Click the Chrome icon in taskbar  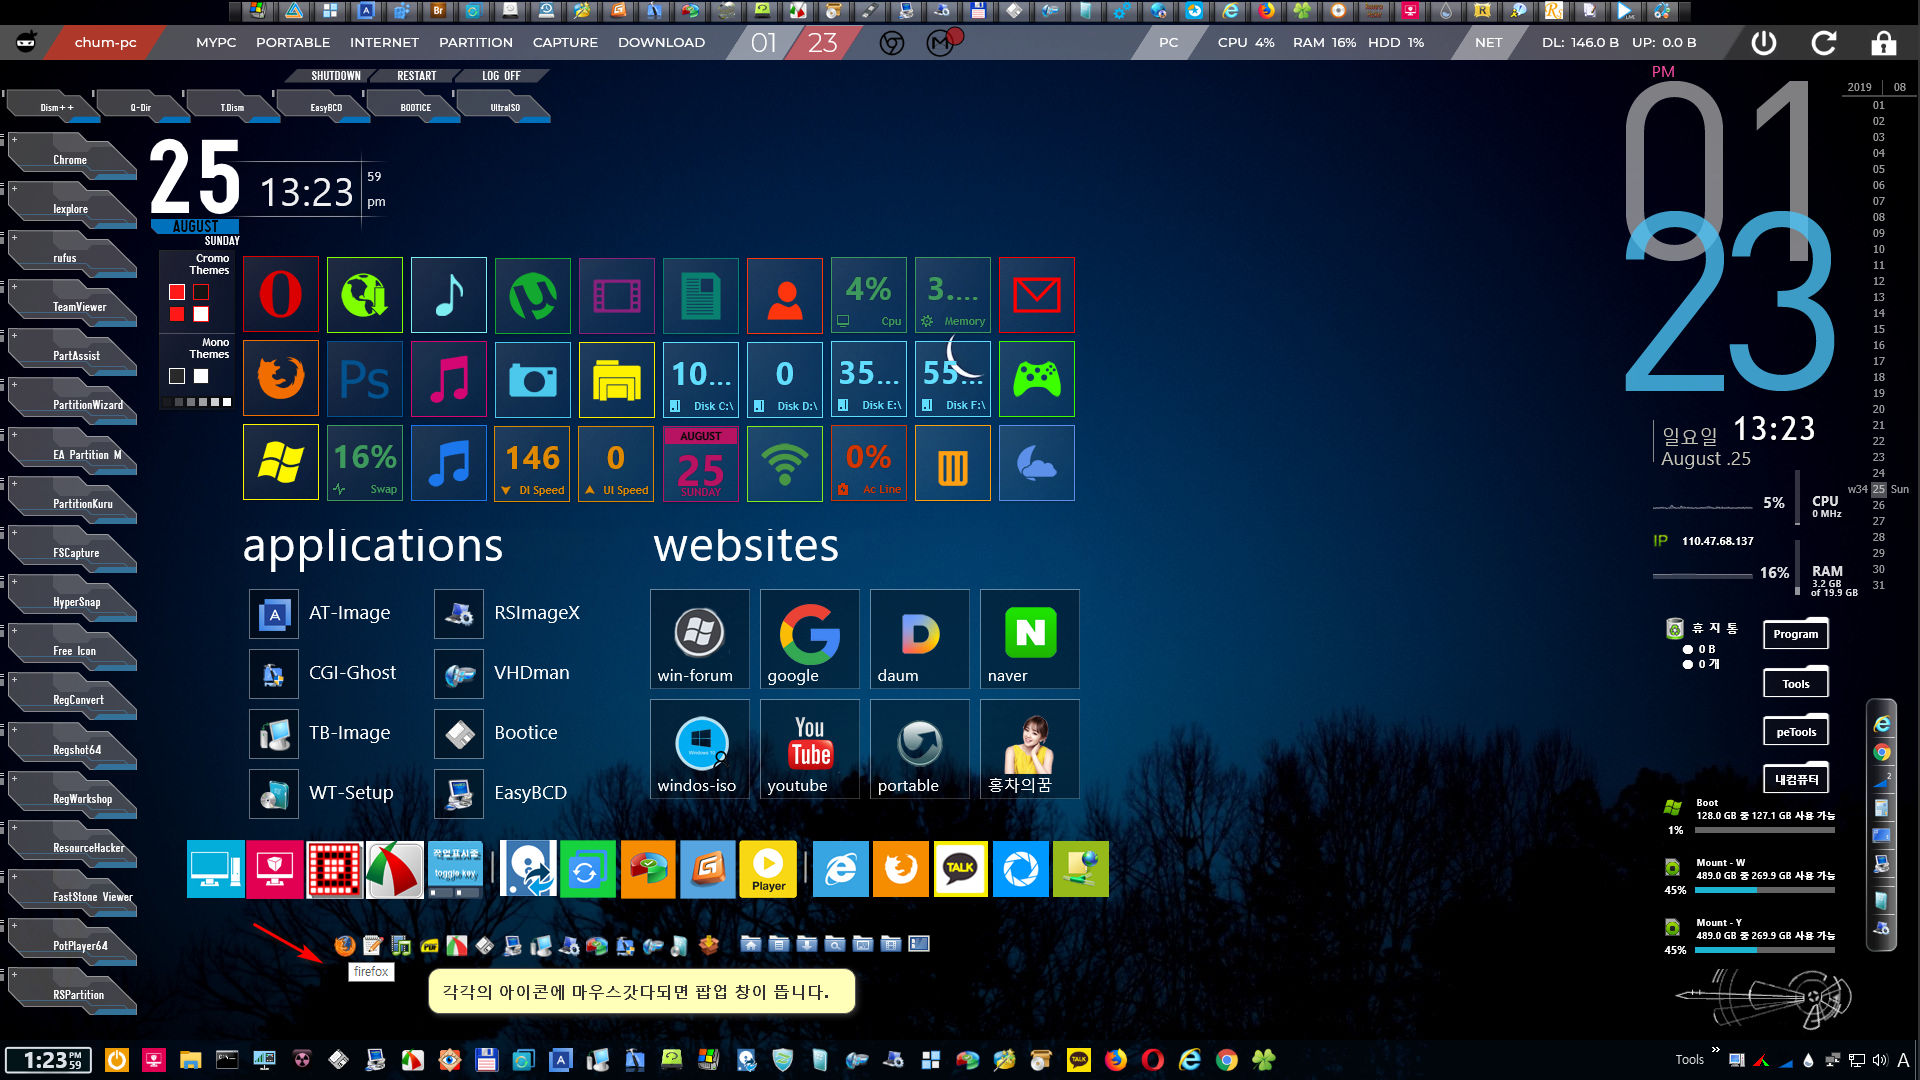[1227, 1060]
